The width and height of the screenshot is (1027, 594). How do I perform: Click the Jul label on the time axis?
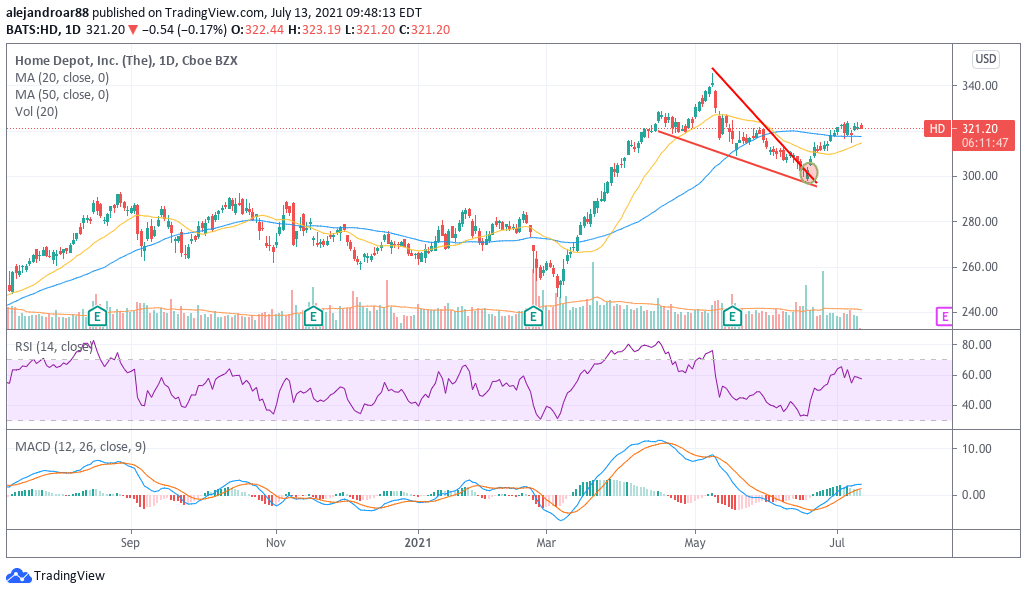click(x=837, y=543)
